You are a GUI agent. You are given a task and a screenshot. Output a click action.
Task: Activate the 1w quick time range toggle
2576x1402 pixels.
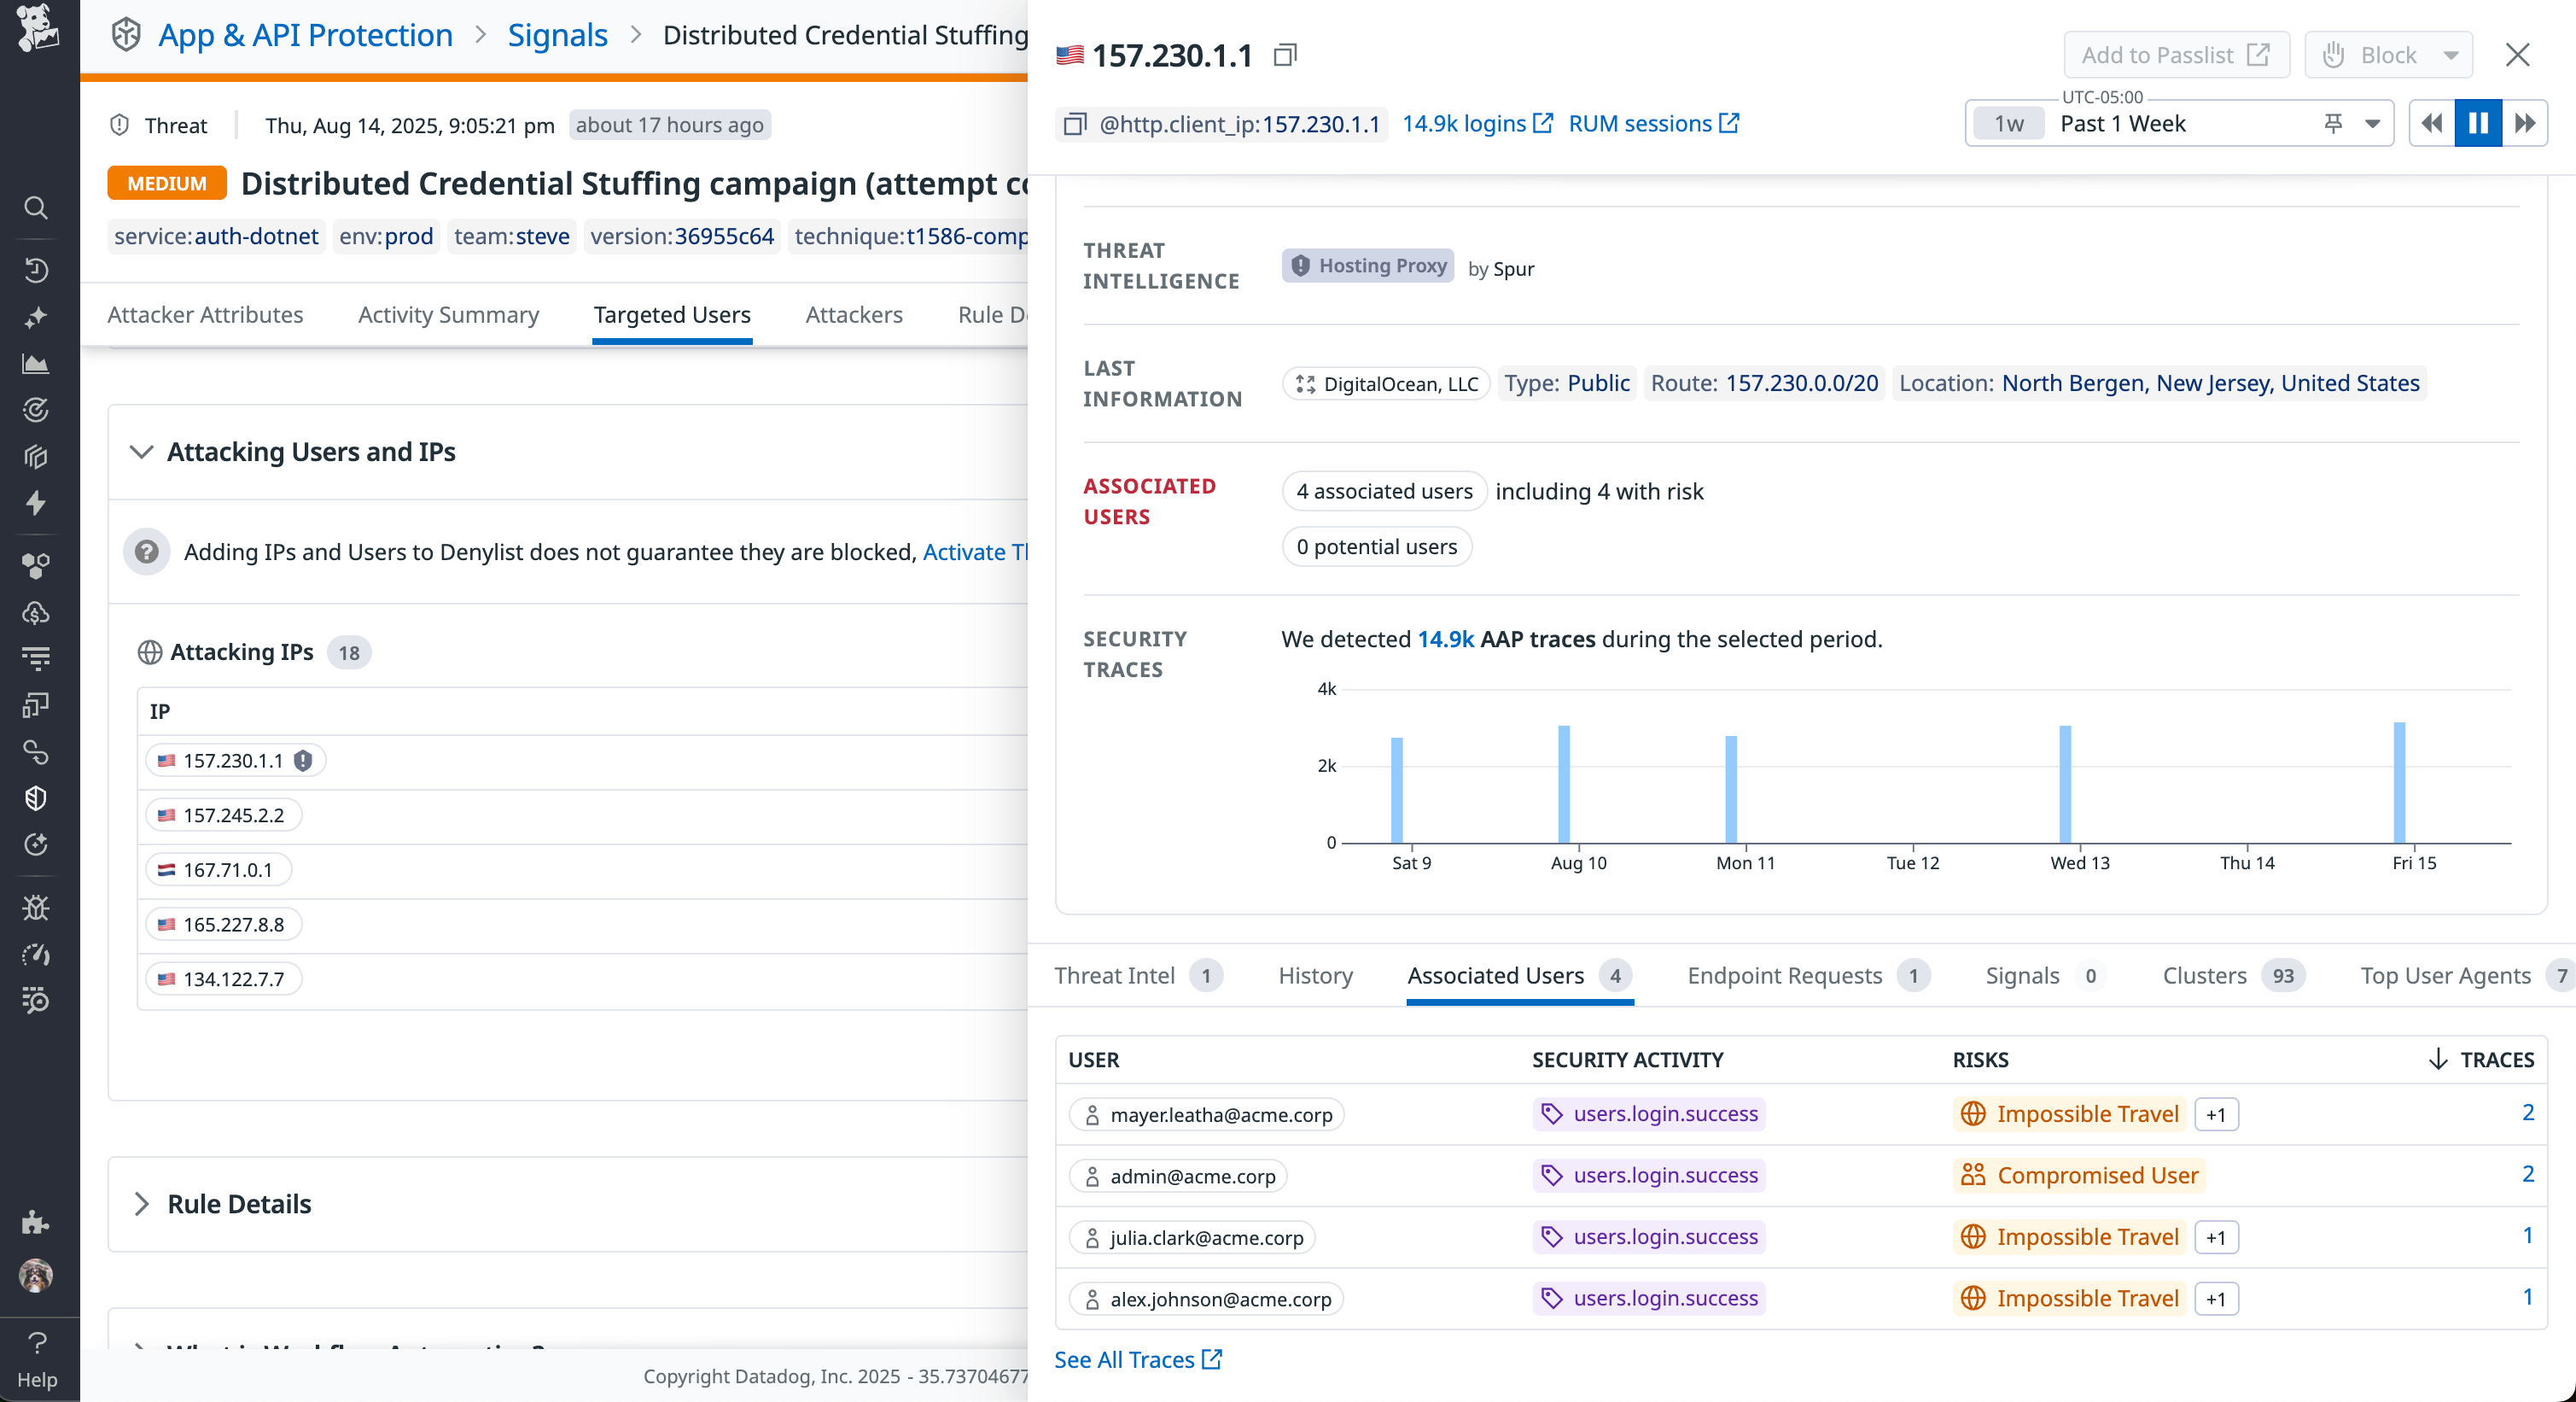tap(2008, 123)
